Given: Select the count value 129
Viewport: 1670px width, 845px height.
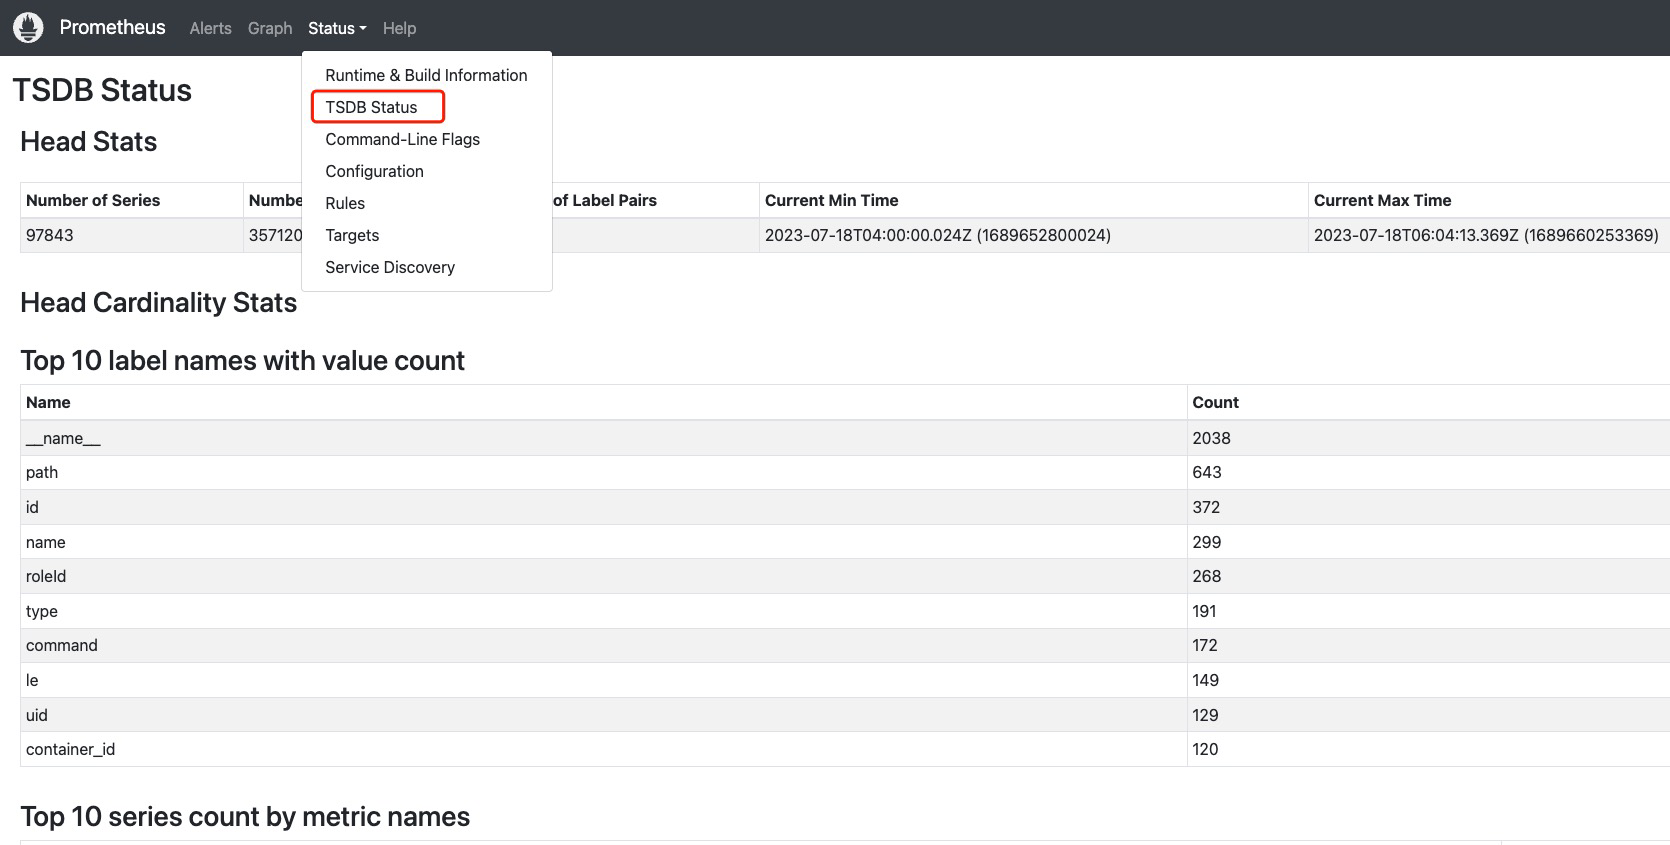Looking at the screenshot, I should (1205, 715).
